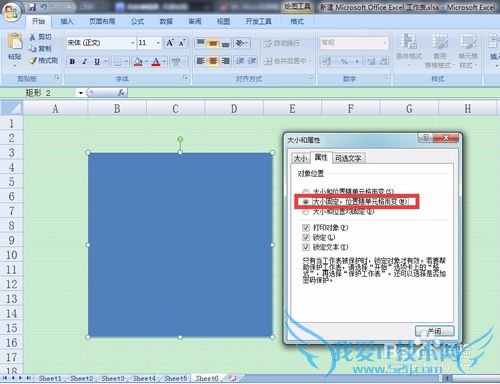Toggle Italic formatting

pos(84,62)
